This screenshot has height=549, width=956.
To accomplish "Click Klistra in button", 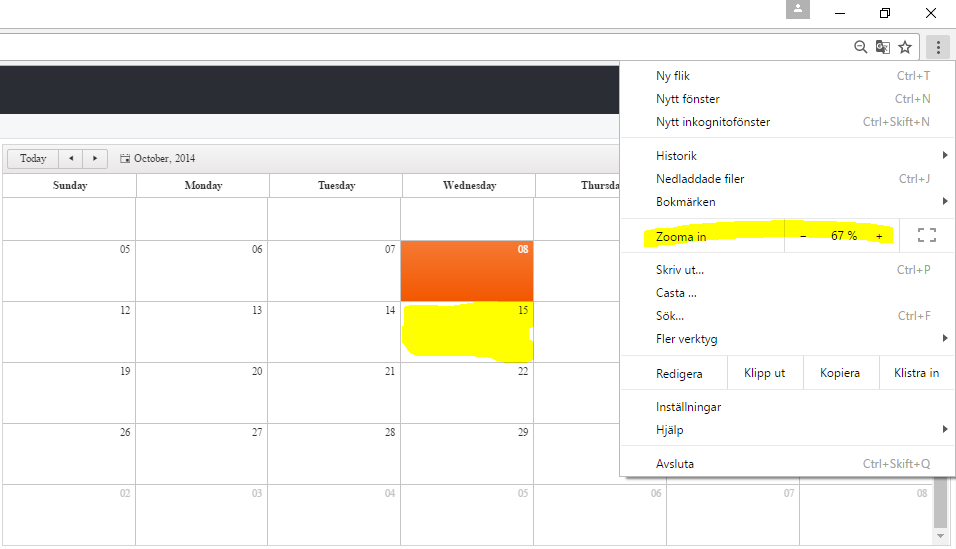I will (916, 373).
